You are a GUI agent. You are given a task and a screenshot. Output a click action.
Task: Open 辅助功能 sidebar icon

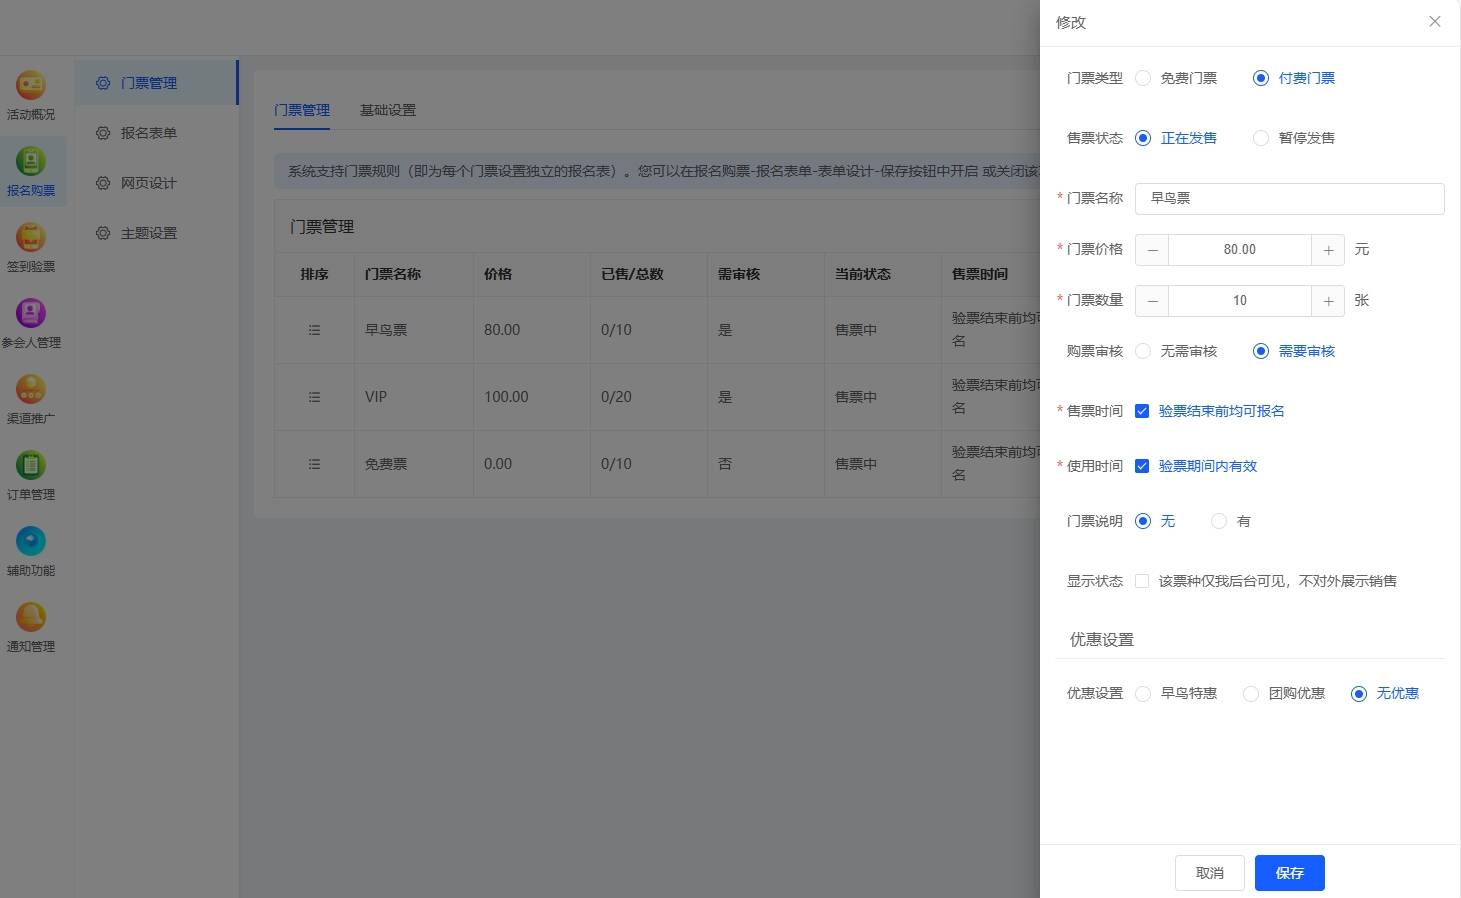31,541
